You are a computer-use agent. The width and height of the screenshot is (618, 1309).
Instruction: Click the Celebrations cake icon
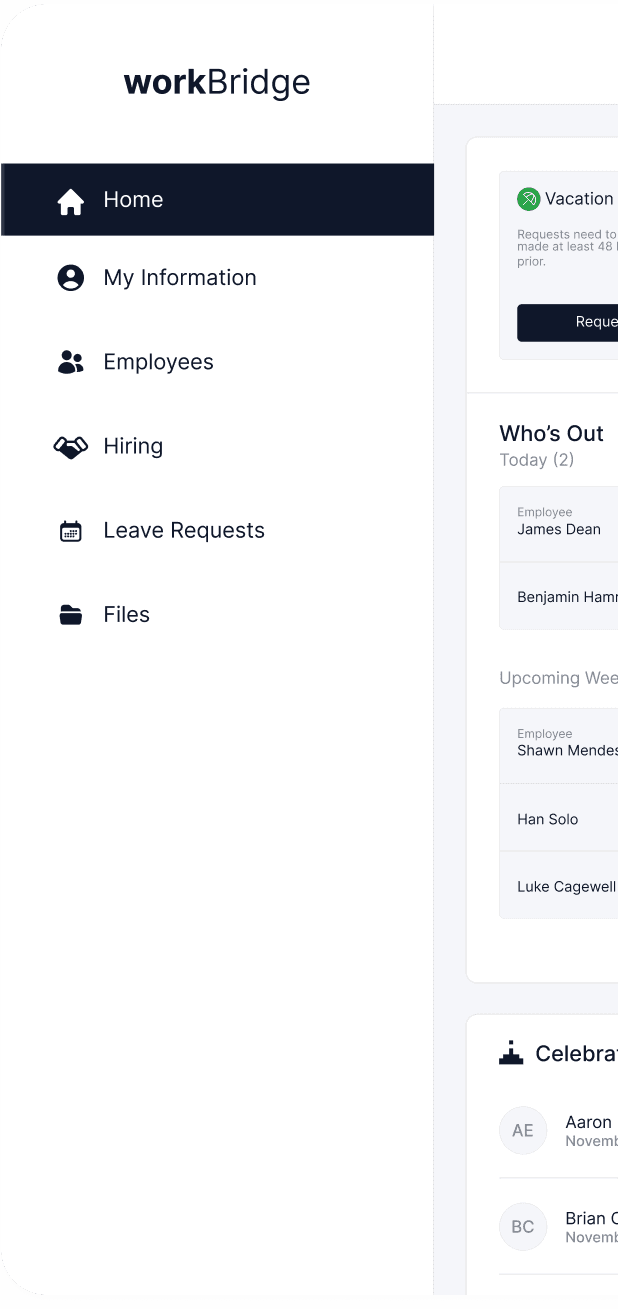coord(511,1053)
